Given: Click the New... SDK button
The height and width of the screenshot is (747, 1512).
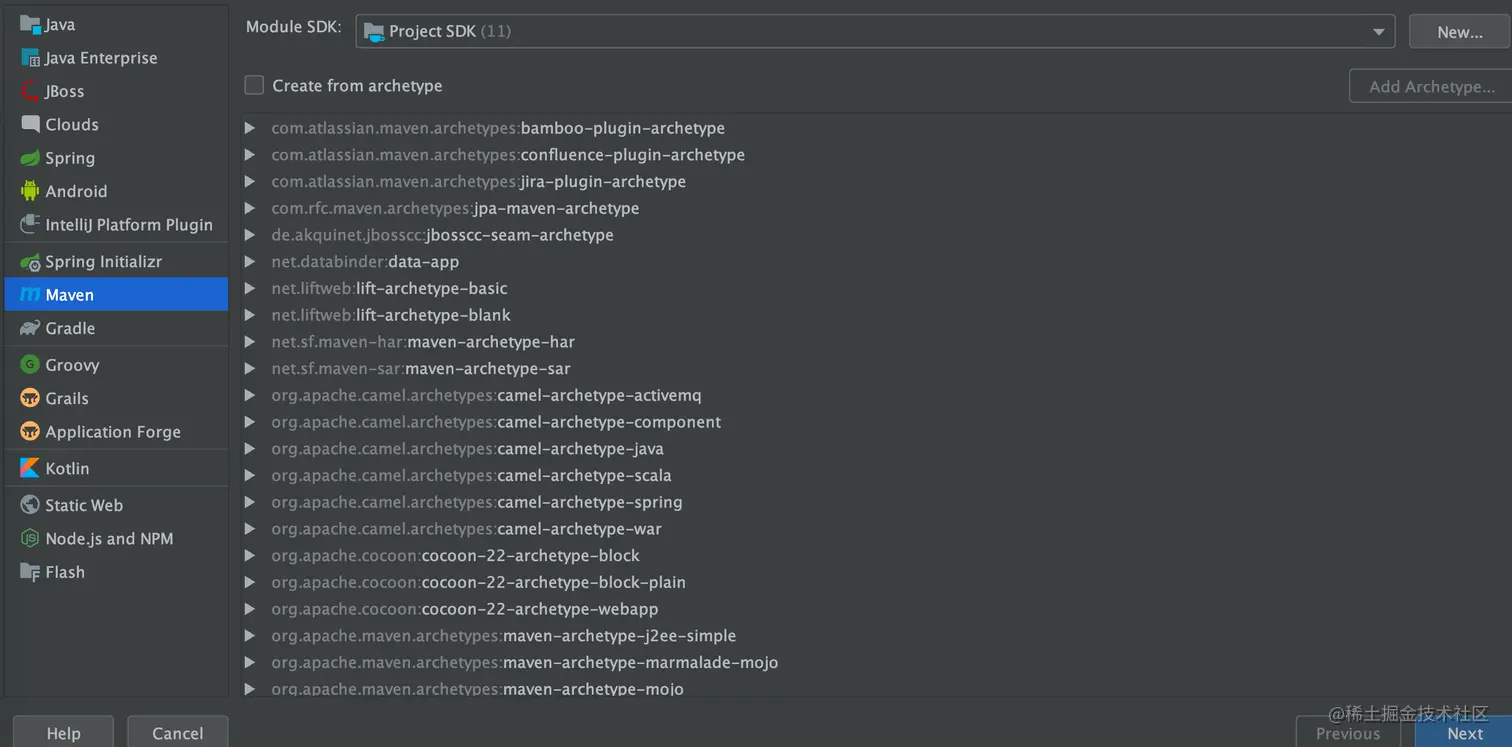Looking at the screenshot, I should coord(1459,32).
